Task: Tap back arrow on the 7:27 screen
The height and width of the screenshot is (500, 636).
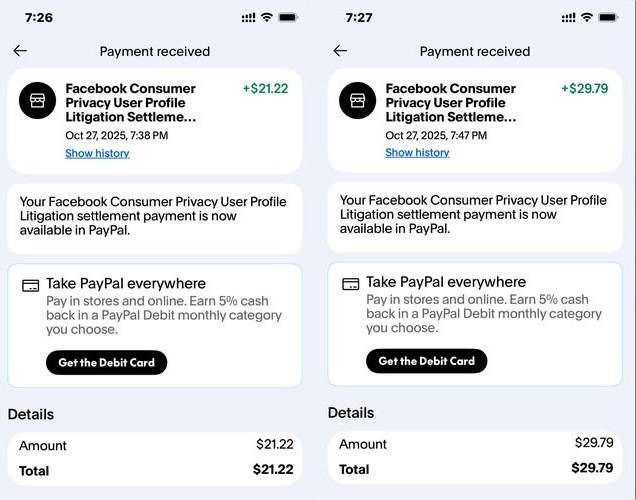Action: 340,51
